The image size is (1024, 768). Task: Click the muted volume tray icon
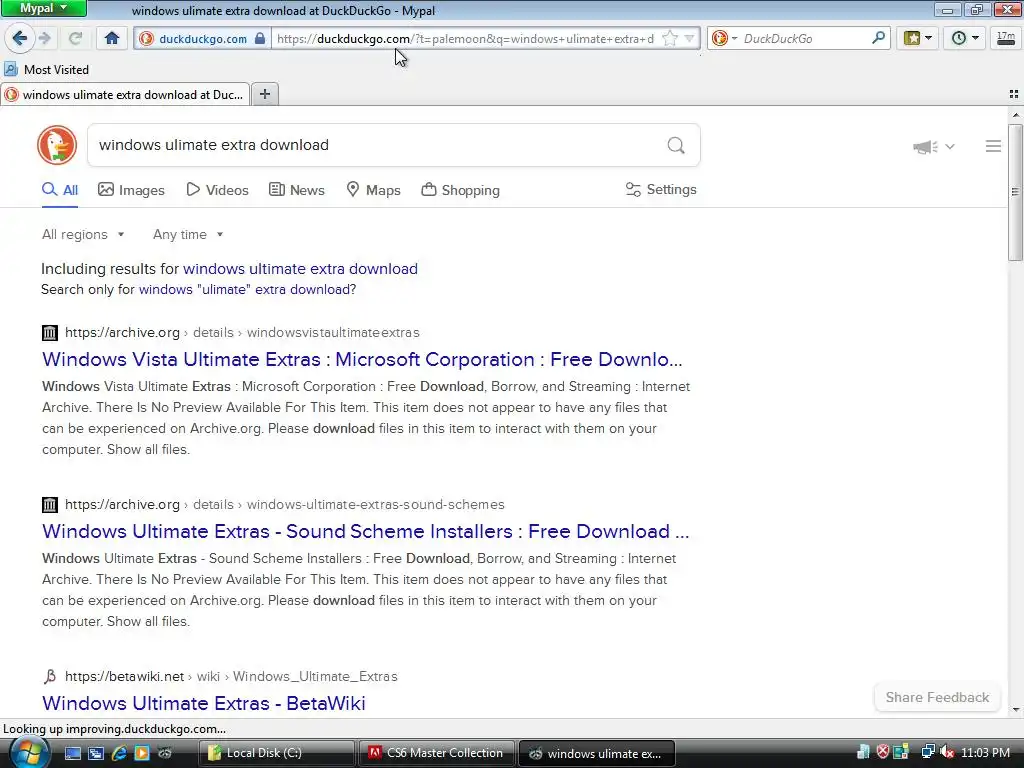click(x=947, y=752)
